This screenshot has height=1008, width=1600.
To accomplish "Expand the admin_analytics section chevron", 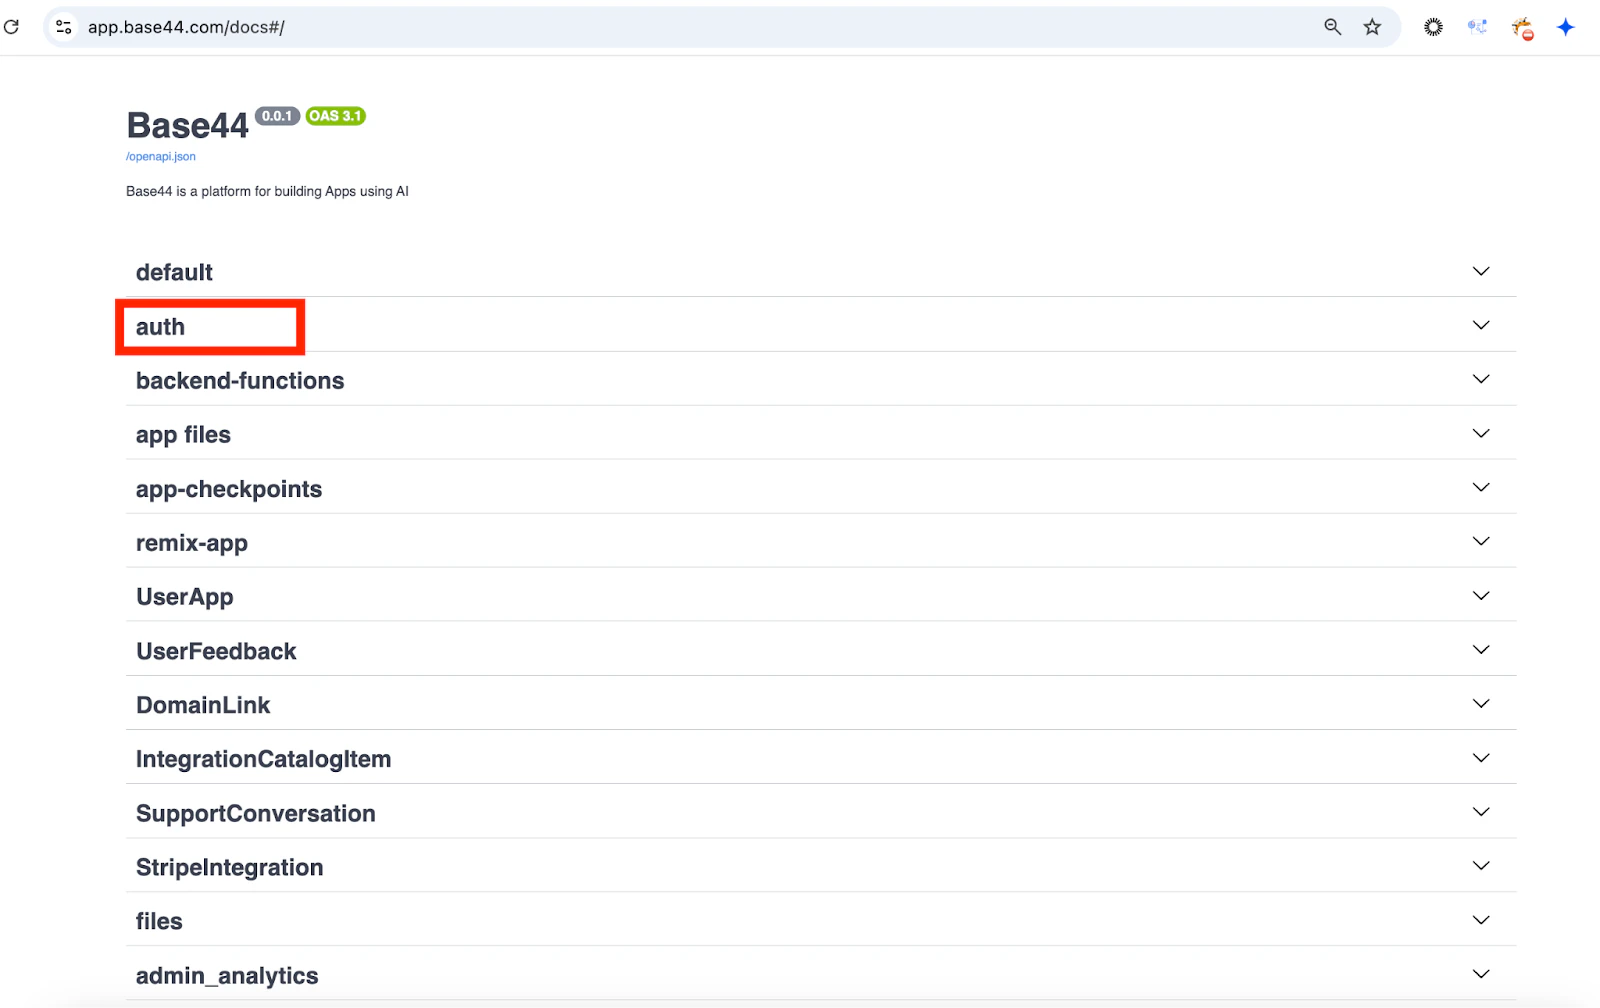I will pos(1481,973).
